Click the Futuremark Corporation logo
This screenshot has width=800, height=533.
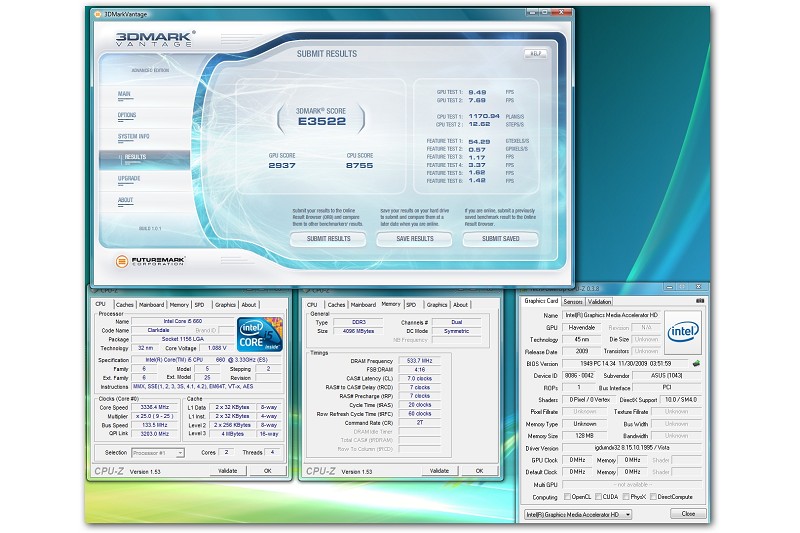(150, 261)
